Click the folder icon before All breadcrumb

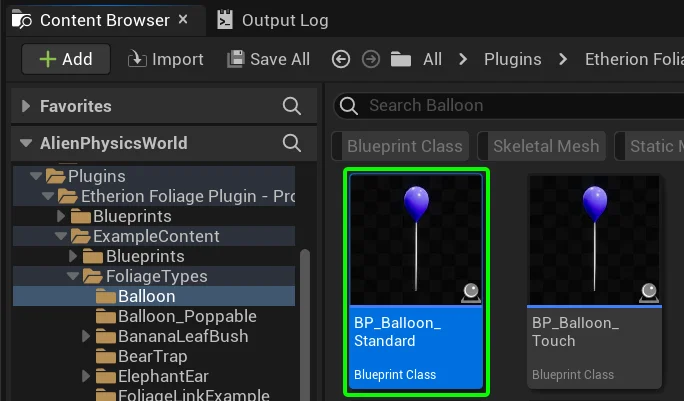(401, 60)
